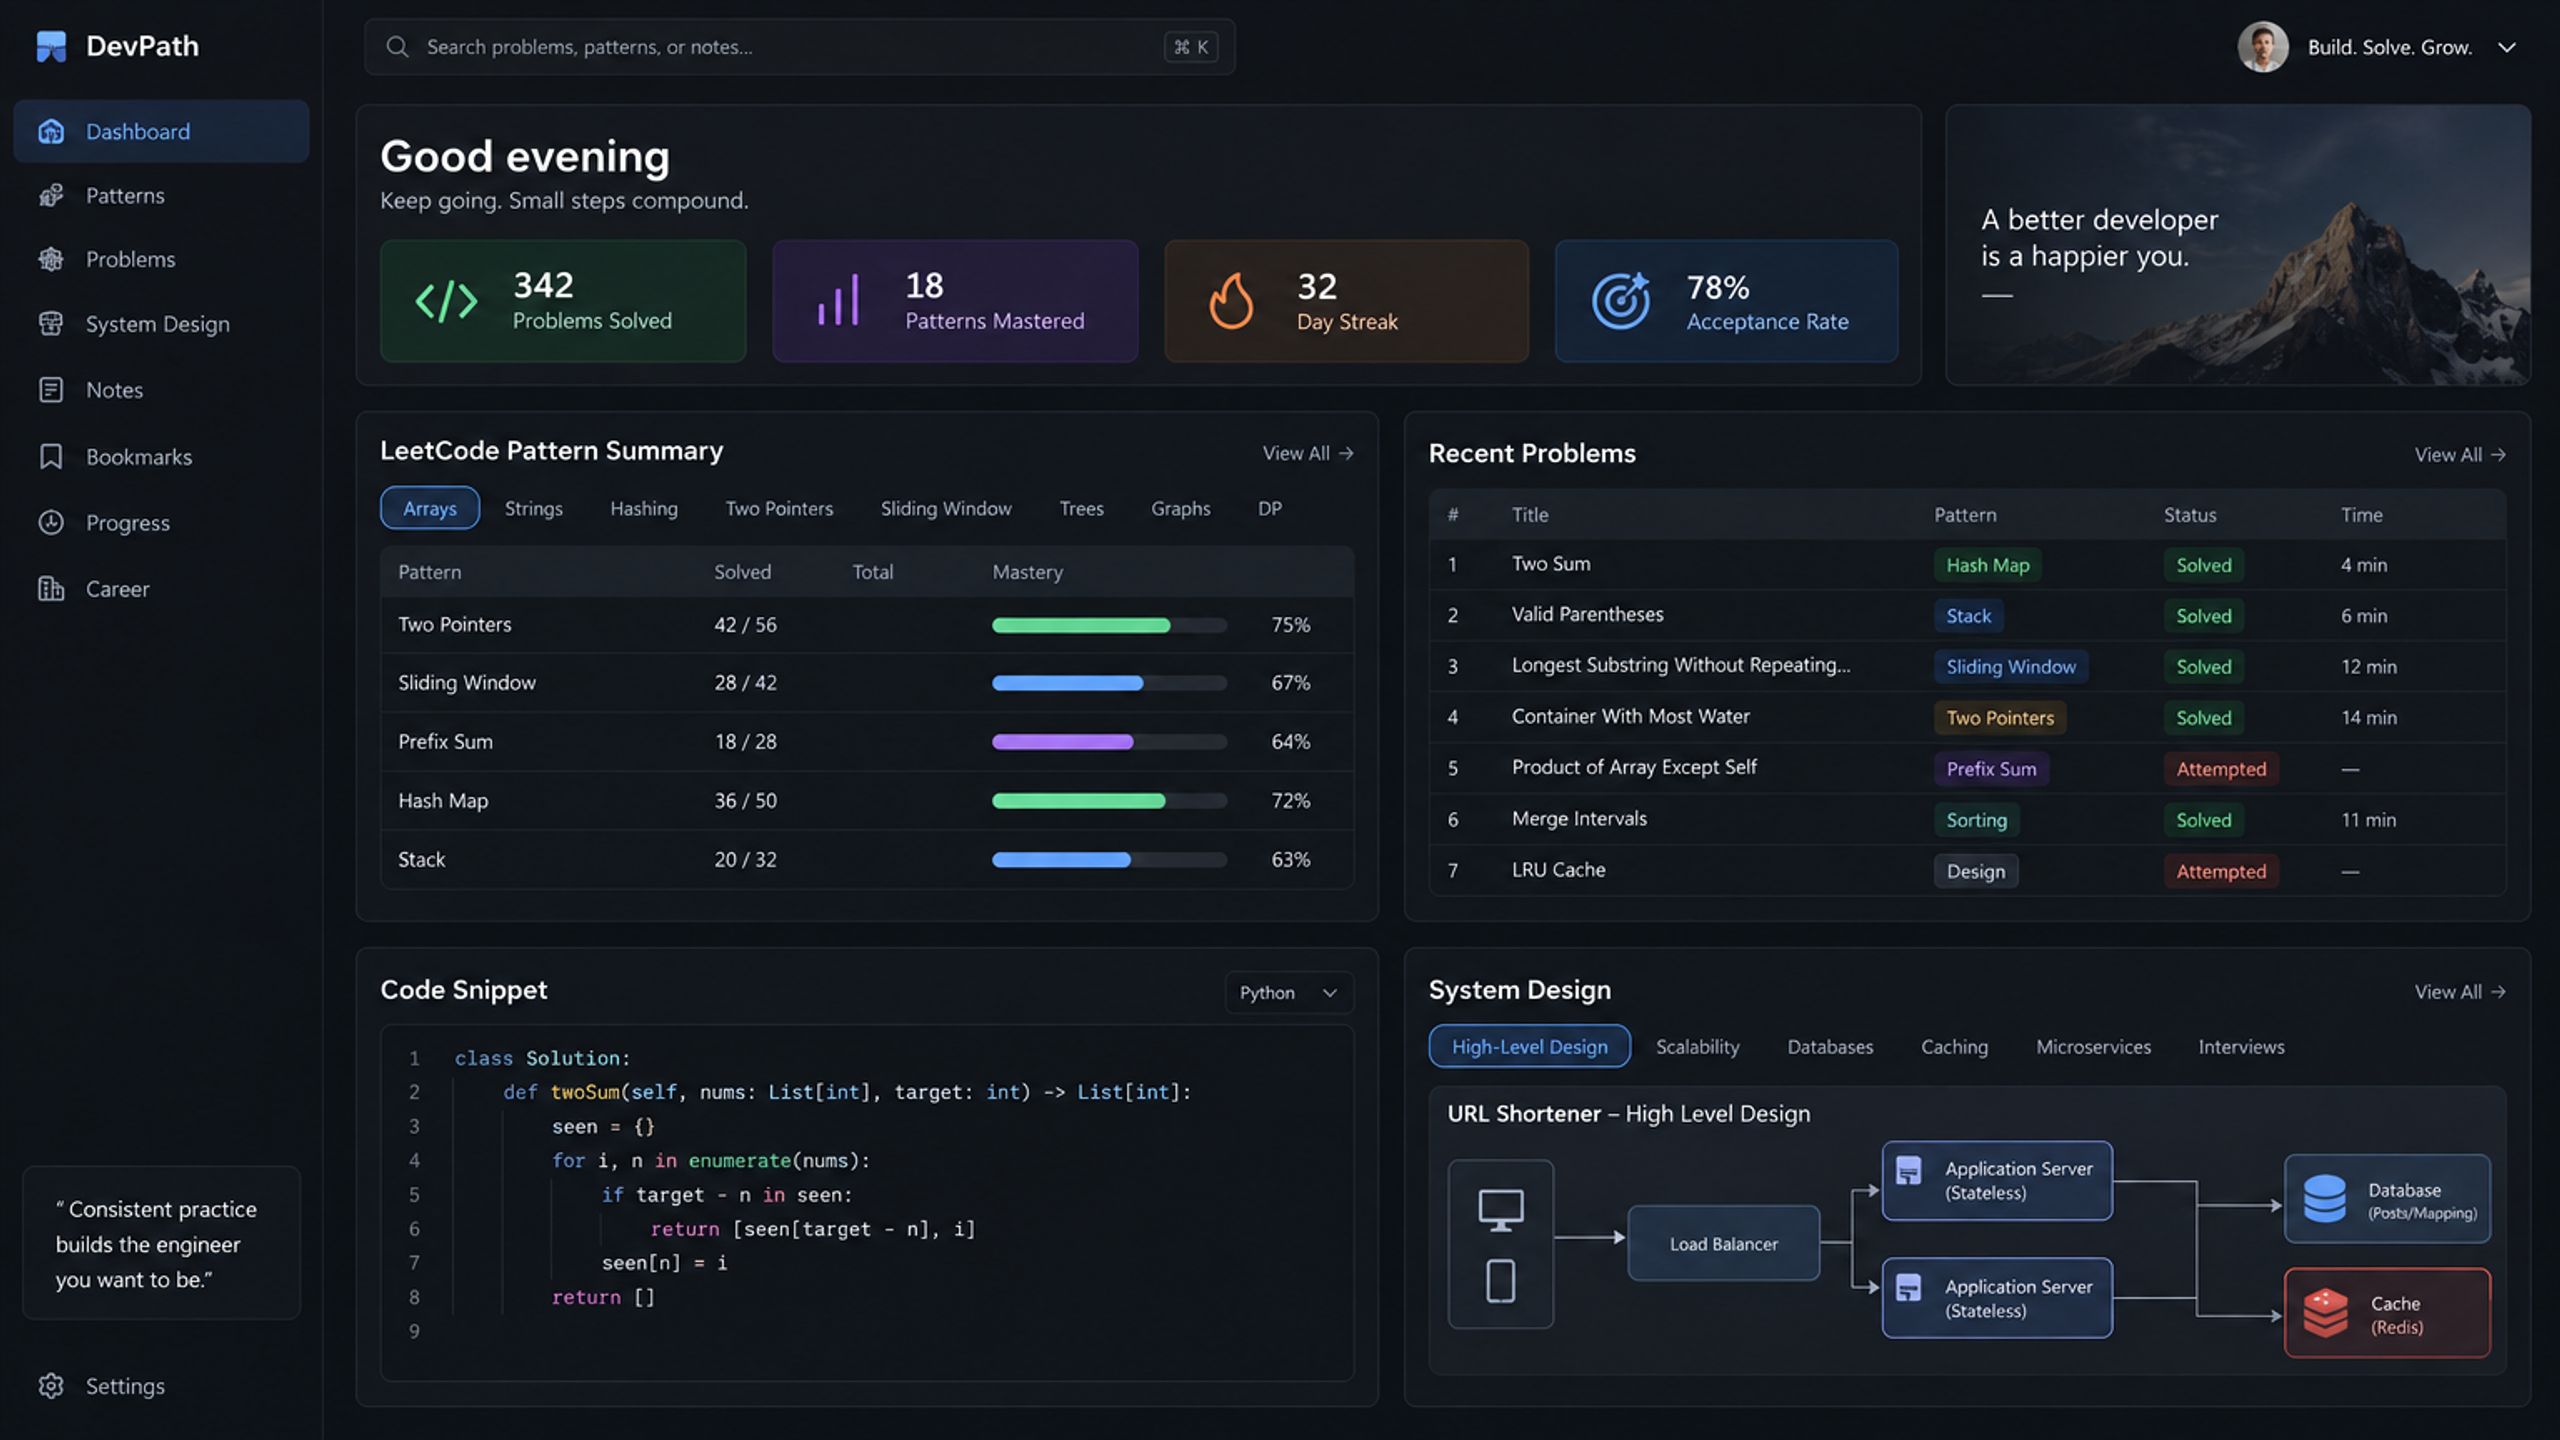Viewport: 2560px width, 1440px height.
Task: Click the DevPath logo icon
Action: [51, 46]
